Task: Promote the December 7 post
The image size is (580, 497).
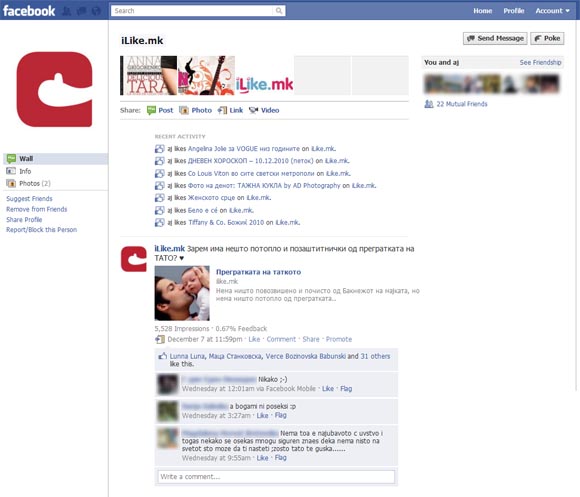Action: (339, 339)
